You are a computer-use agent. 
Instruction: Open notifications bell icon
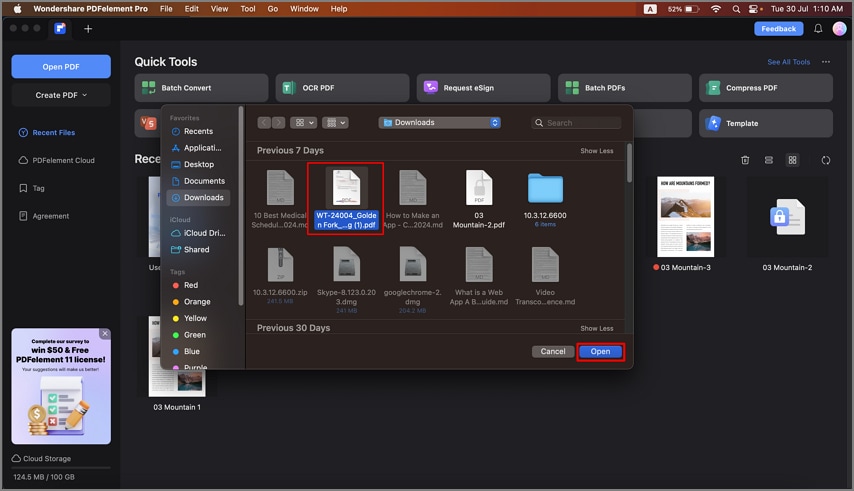818,29
